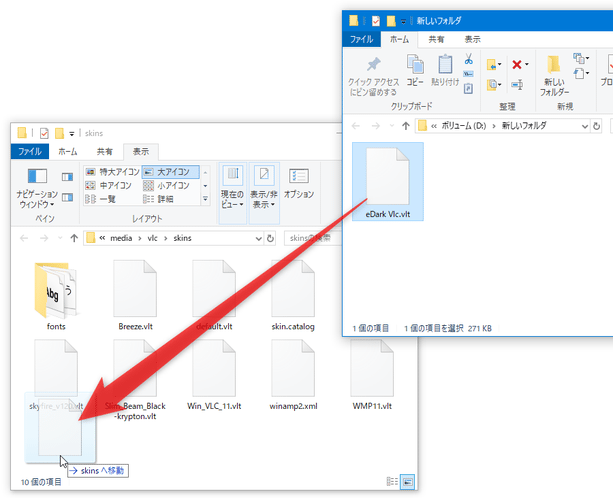Refresh the skins folder address bar
The width and height of the screenshot is (613, 498).
[x=272, y=238]
